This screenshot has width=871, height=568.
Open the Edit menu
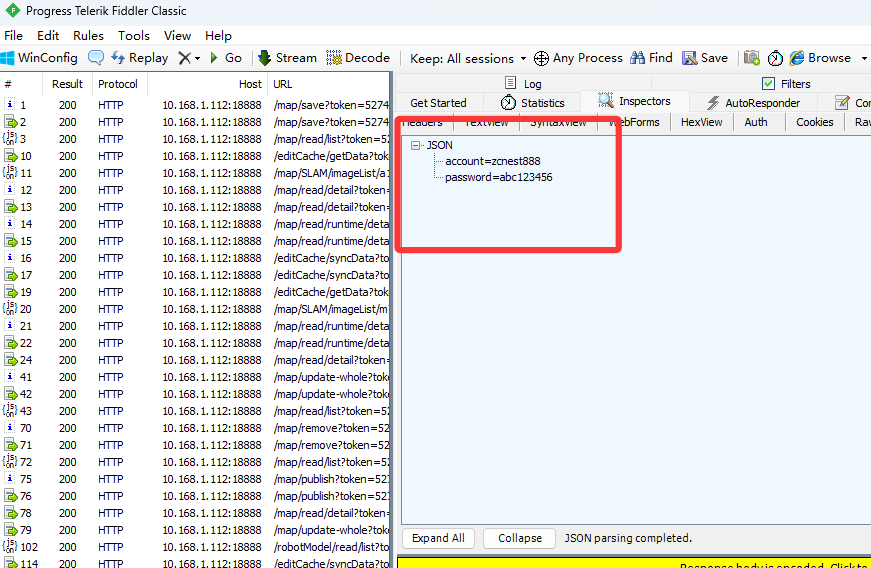48,36
